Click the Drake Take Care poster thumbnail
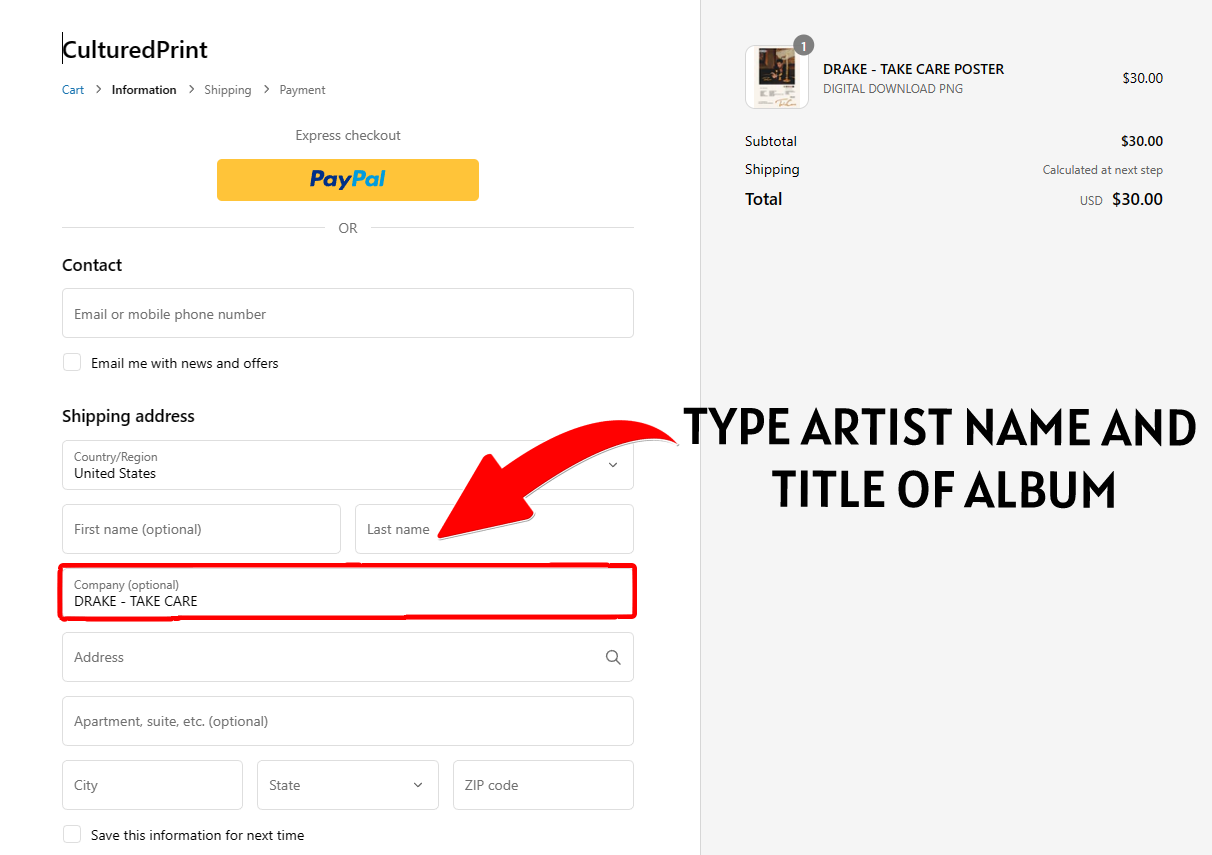This screenshot has height=855, width=1212. click(776, 77)
